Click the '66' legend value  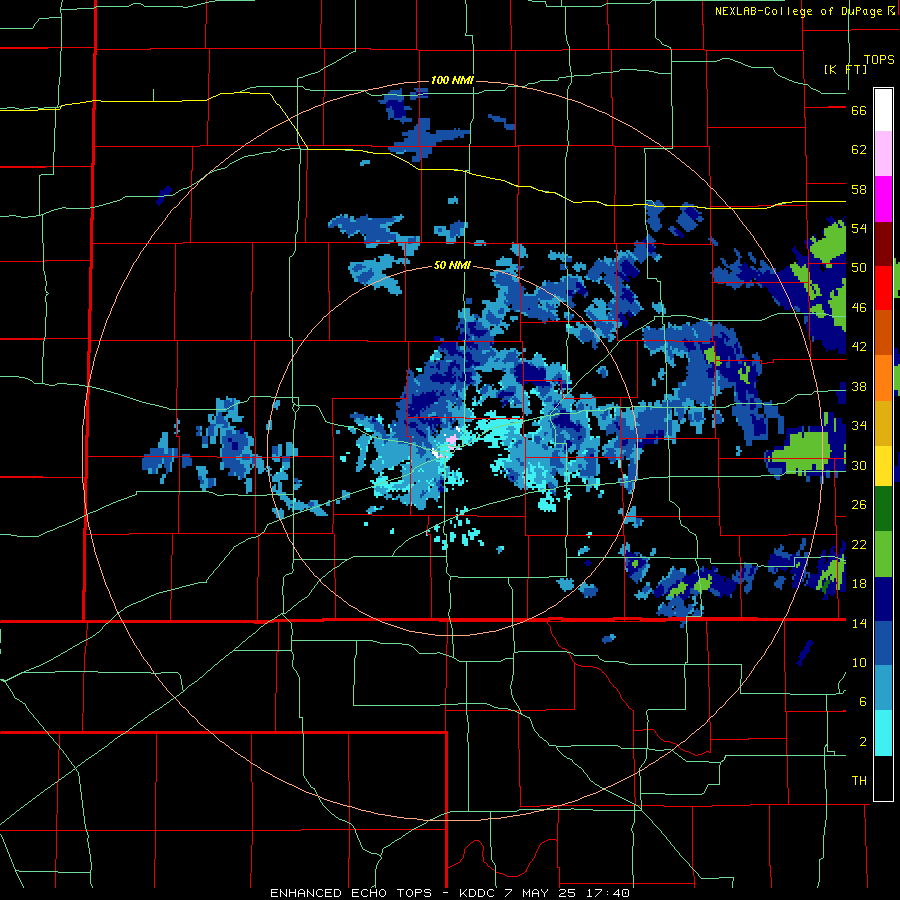click(x=859, y=111)
